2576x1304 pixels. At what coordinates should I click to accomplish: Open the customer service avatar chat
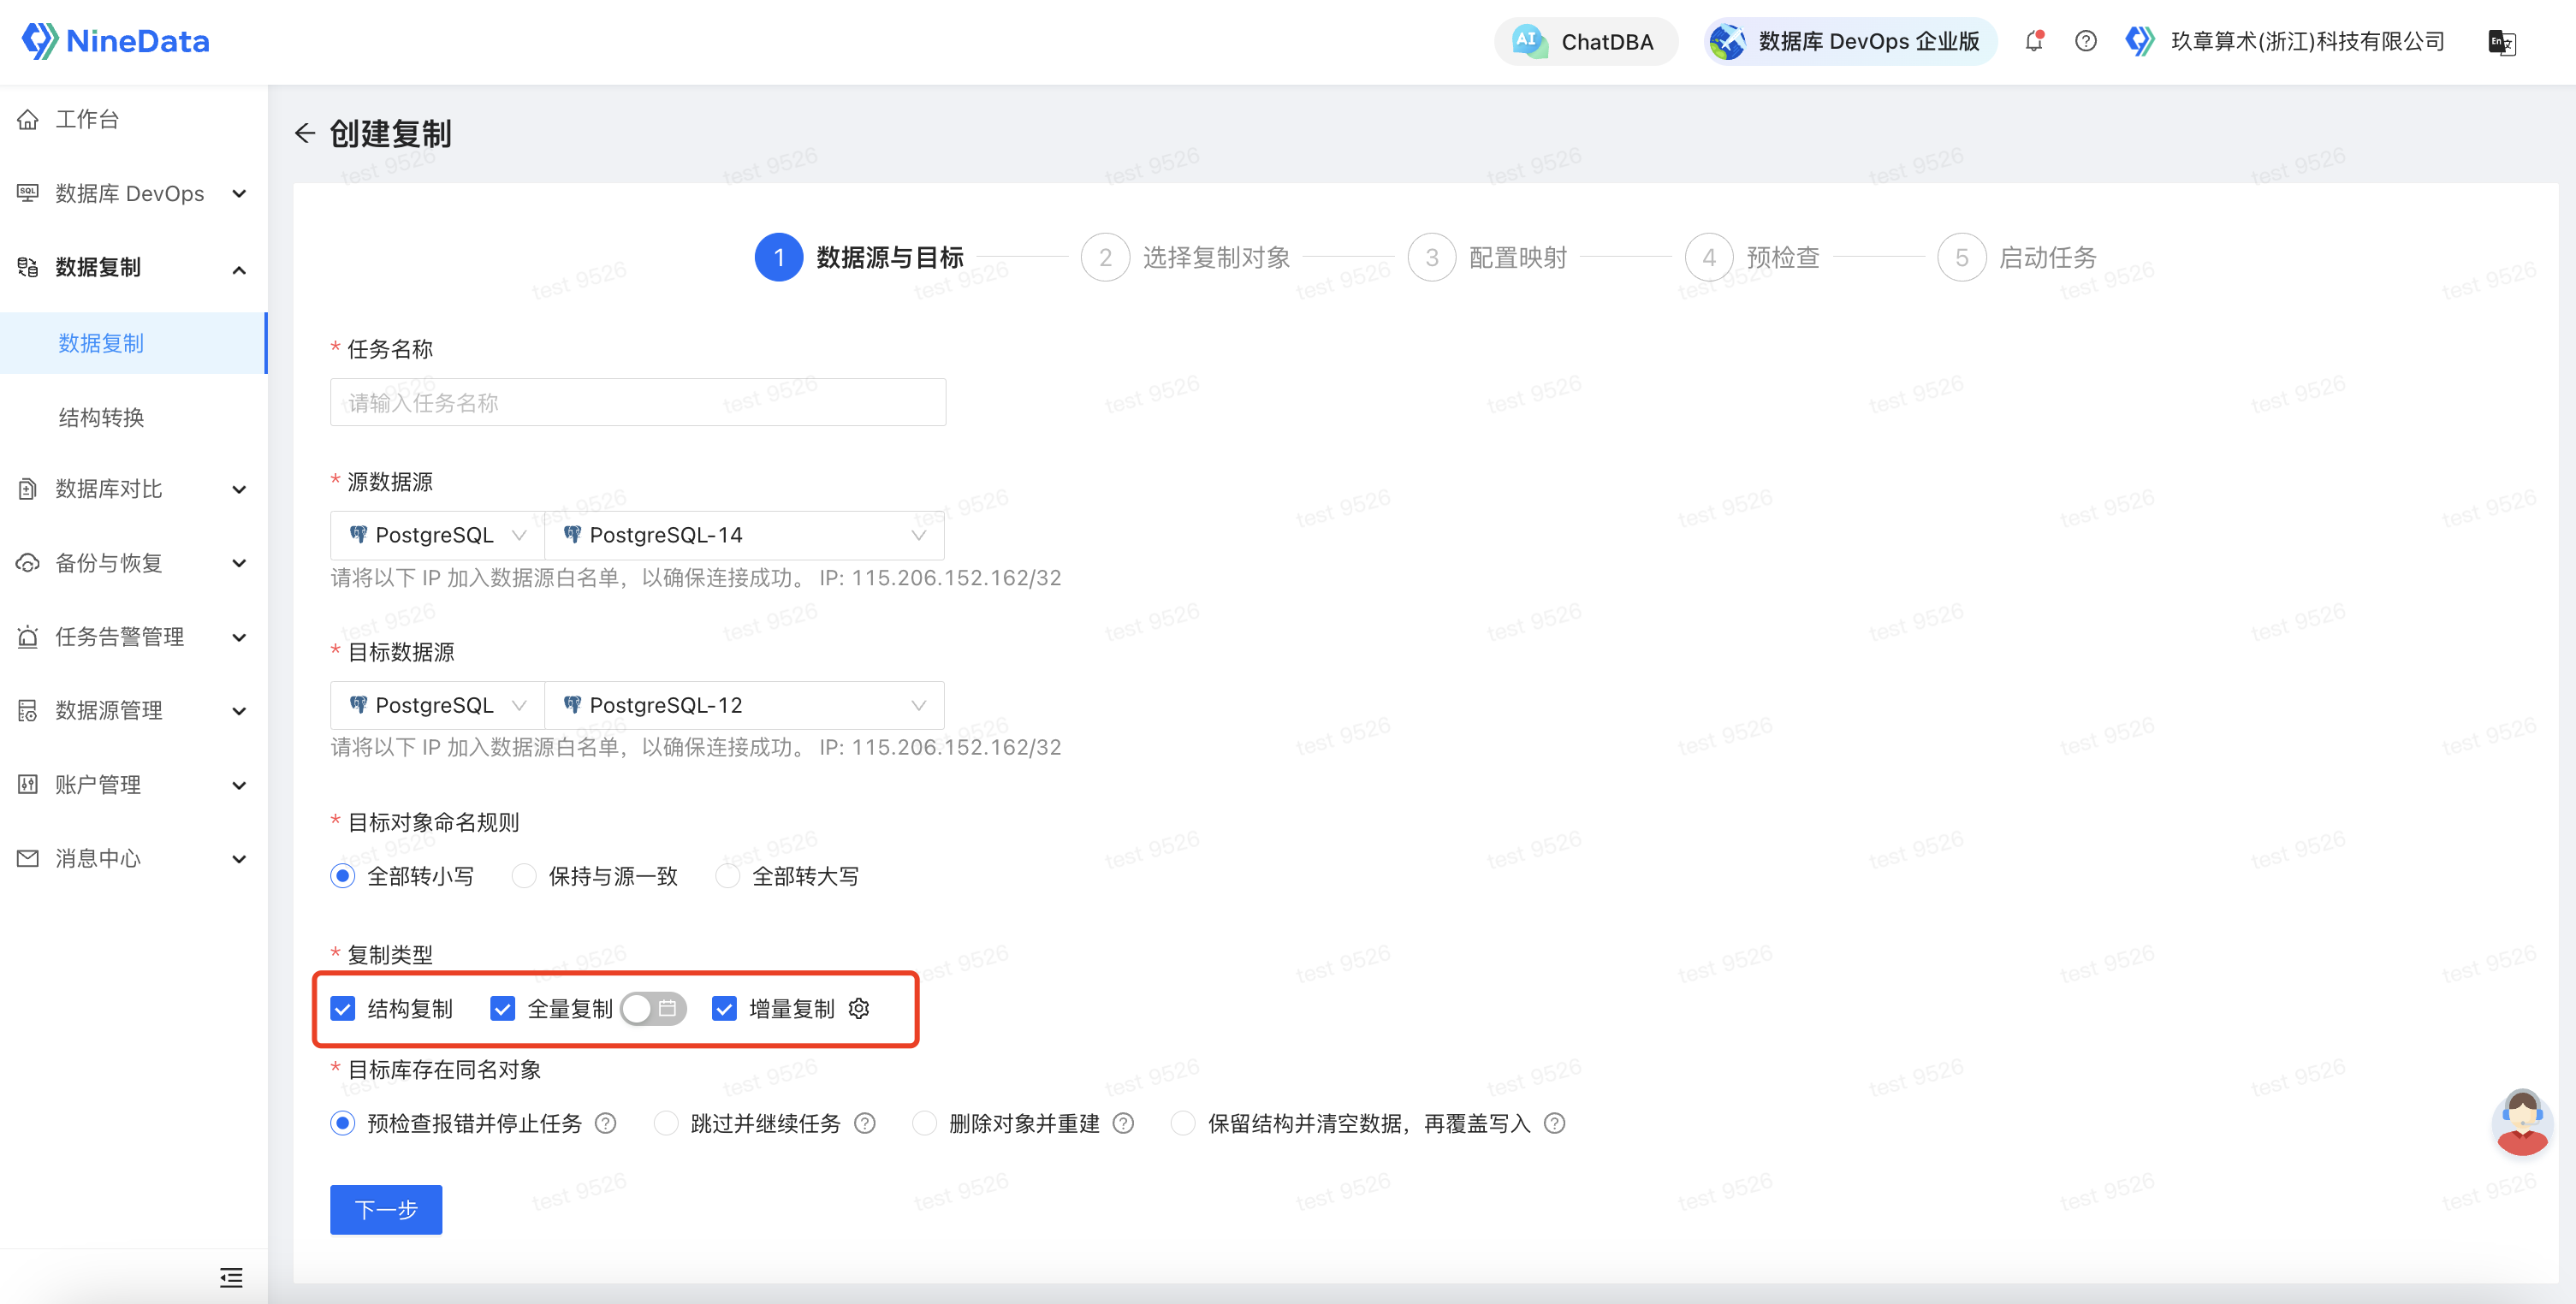(2522, 1122)
